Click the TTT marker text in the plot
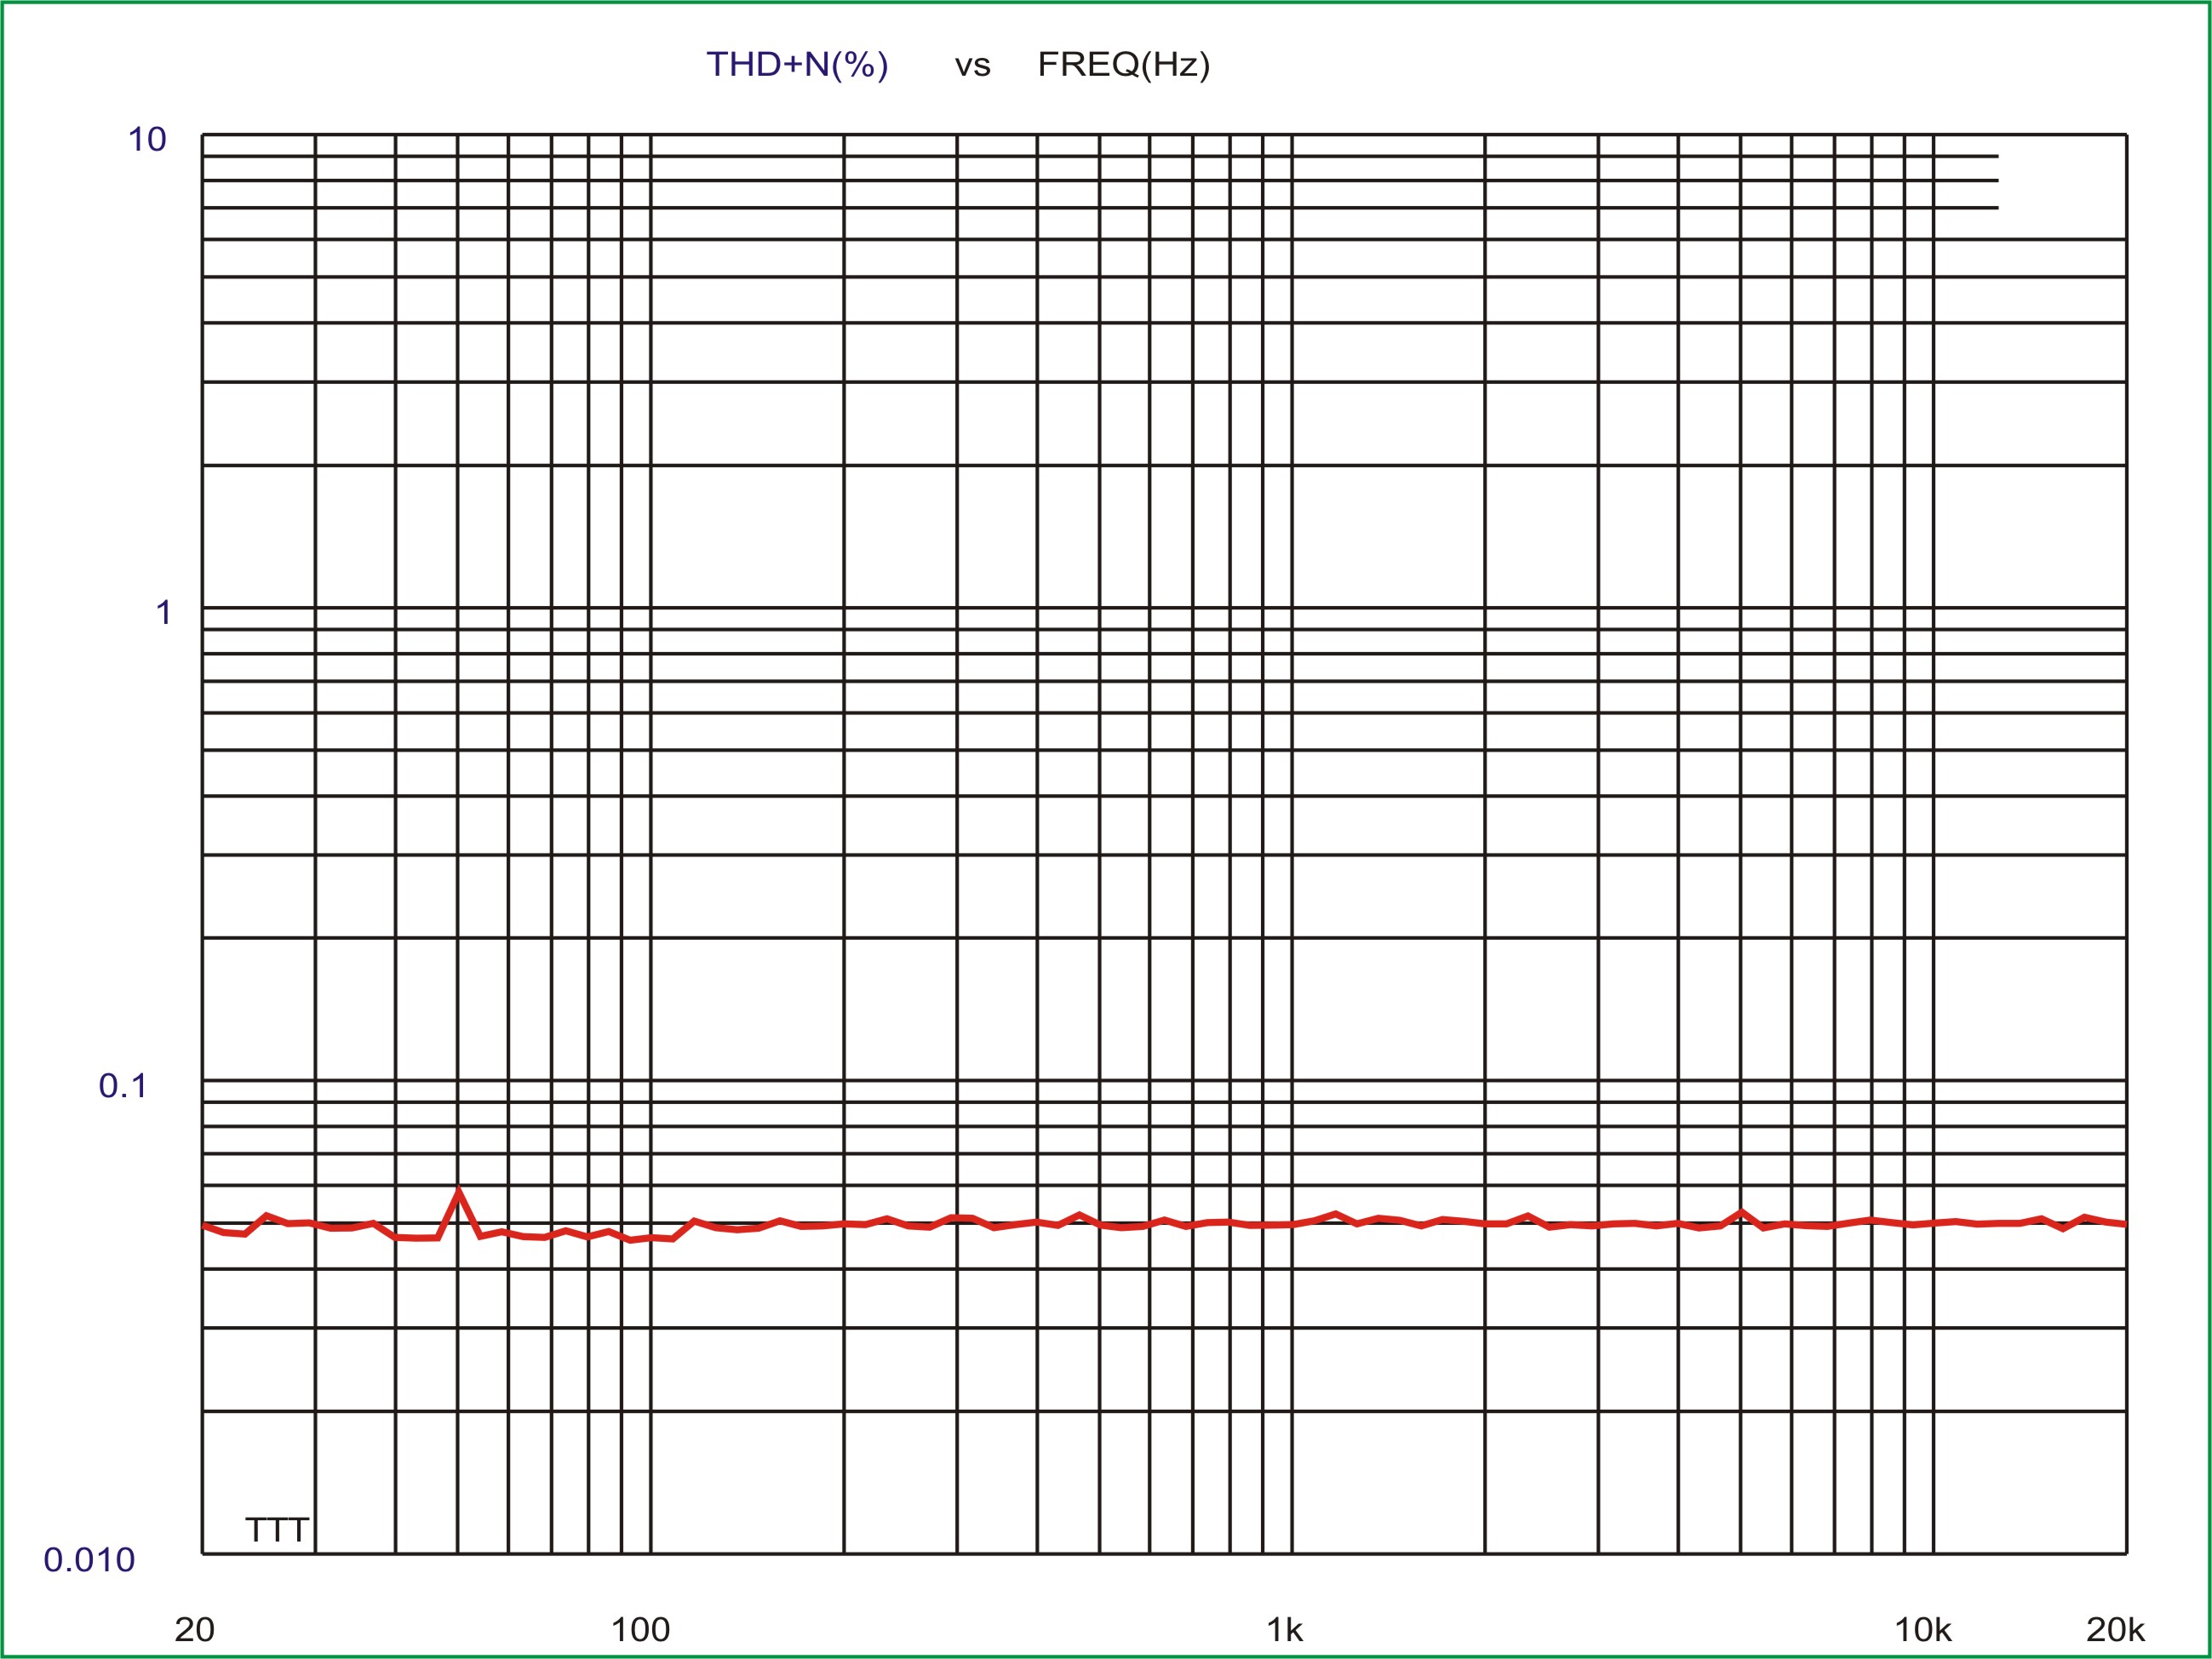Viewport: 2212px width, 1659px height. click(277, 1530)
